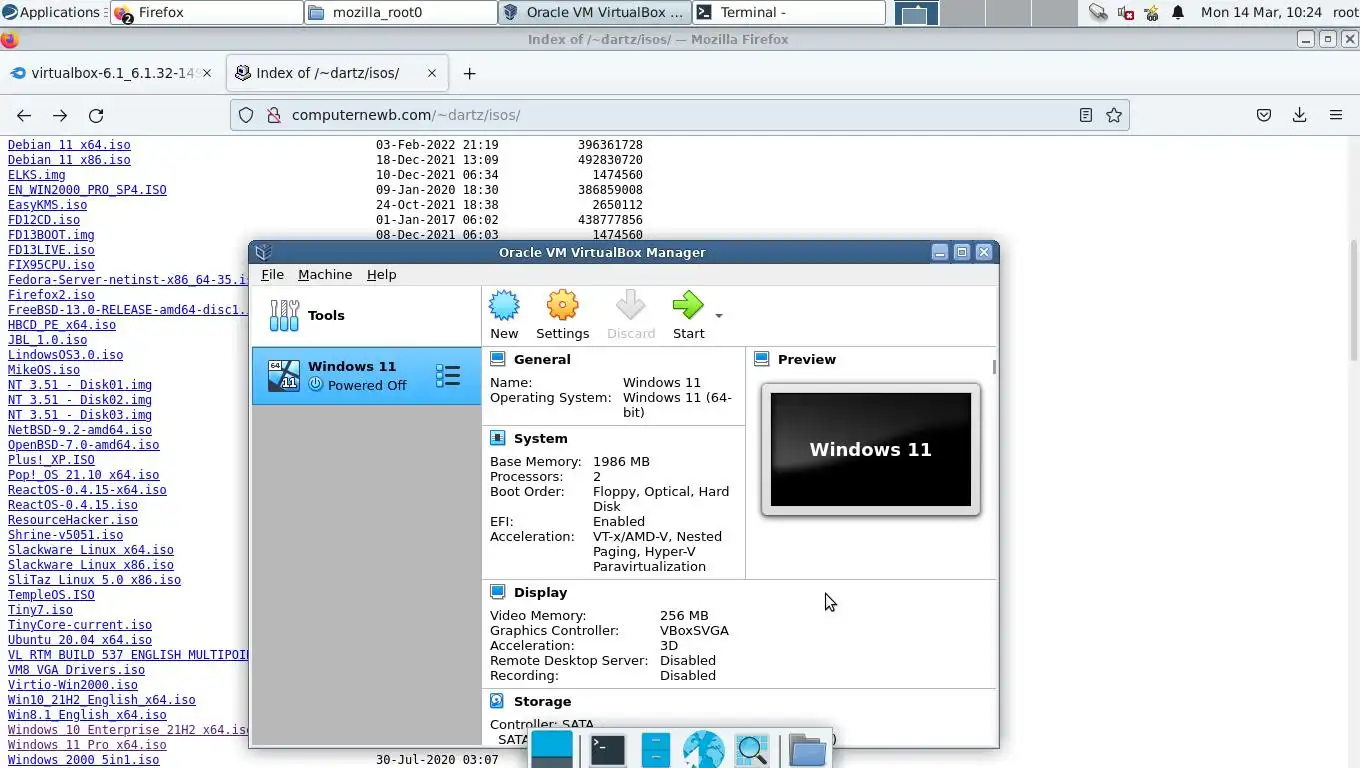Bookmark this page with the star
Screen dimensions: 1360x768
(x=1114, y=115)
